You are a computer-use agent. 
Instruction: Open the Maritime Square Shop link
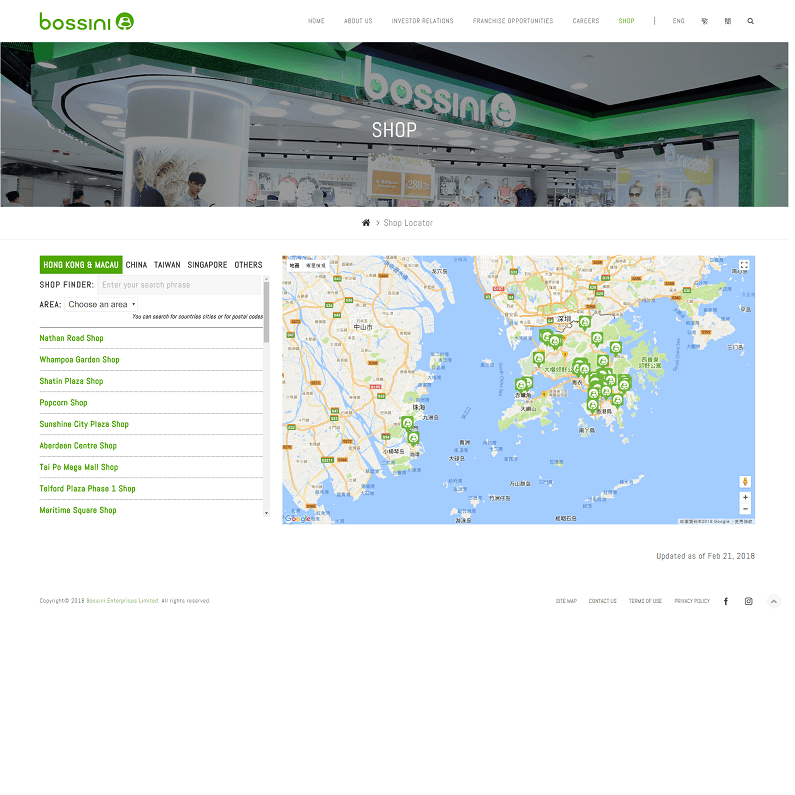click(x=78, y=510)
